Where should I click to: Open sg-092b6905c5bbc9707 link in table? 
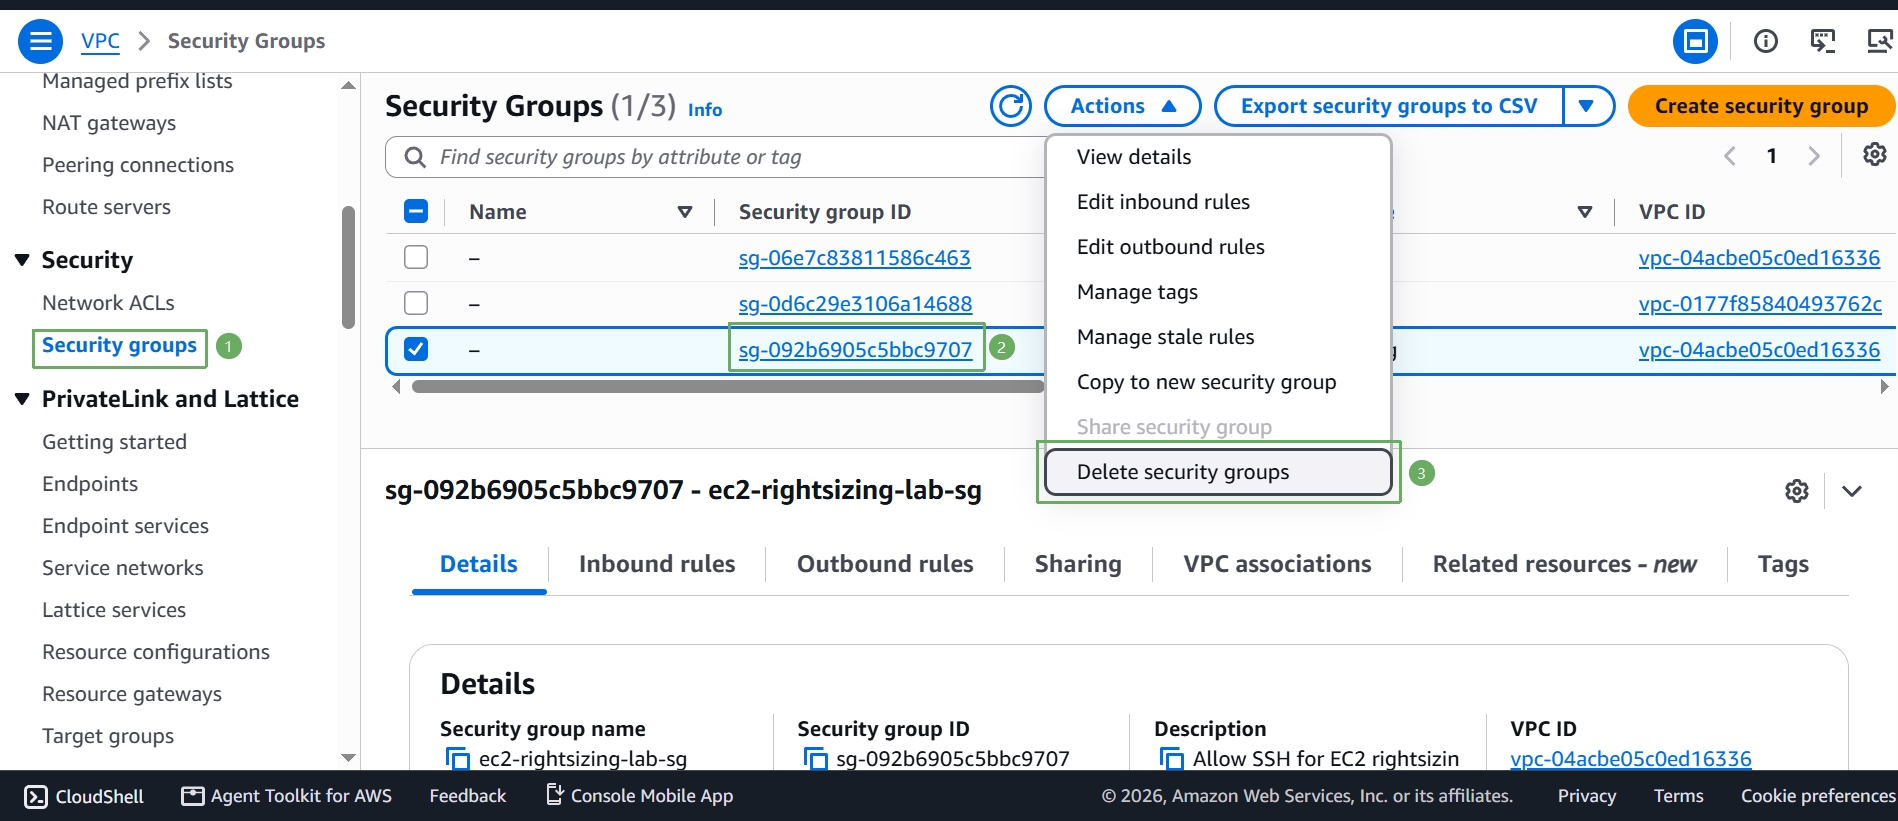[x=855, y=350]
